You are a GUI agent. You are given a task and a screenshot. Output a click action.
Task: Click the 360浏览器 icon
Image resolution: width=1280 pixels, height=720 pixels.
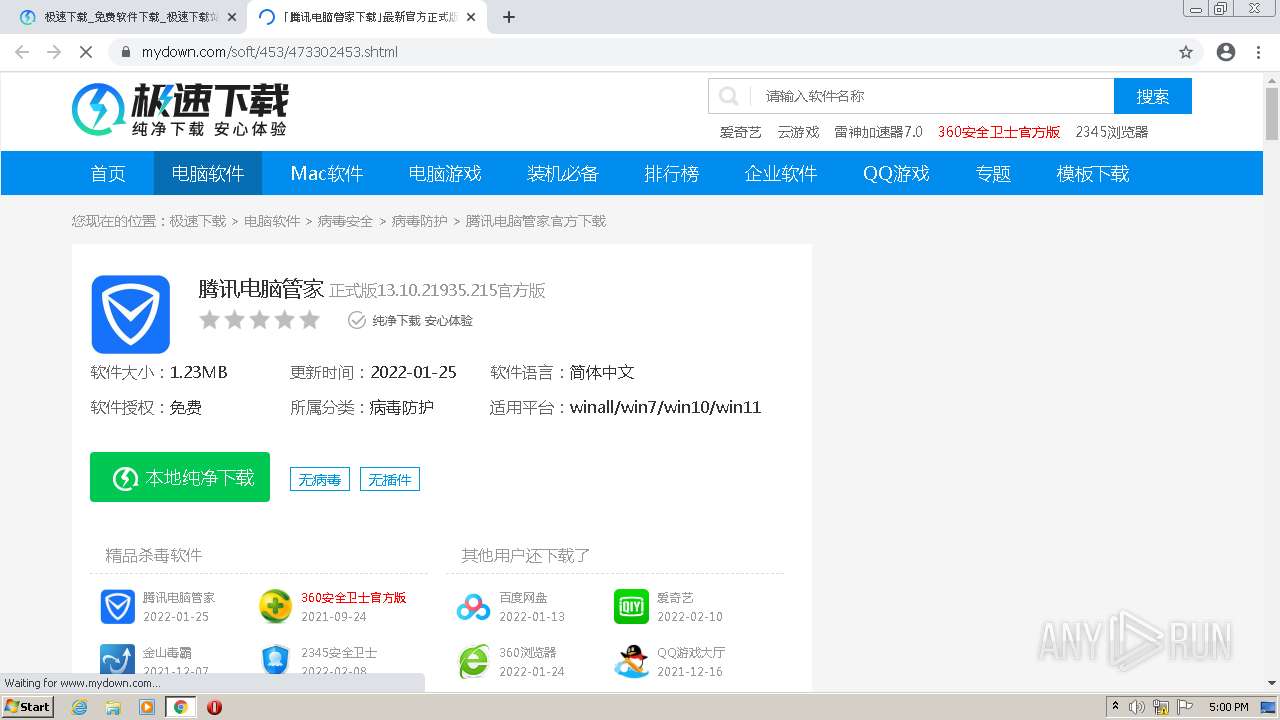click(473, 660)
